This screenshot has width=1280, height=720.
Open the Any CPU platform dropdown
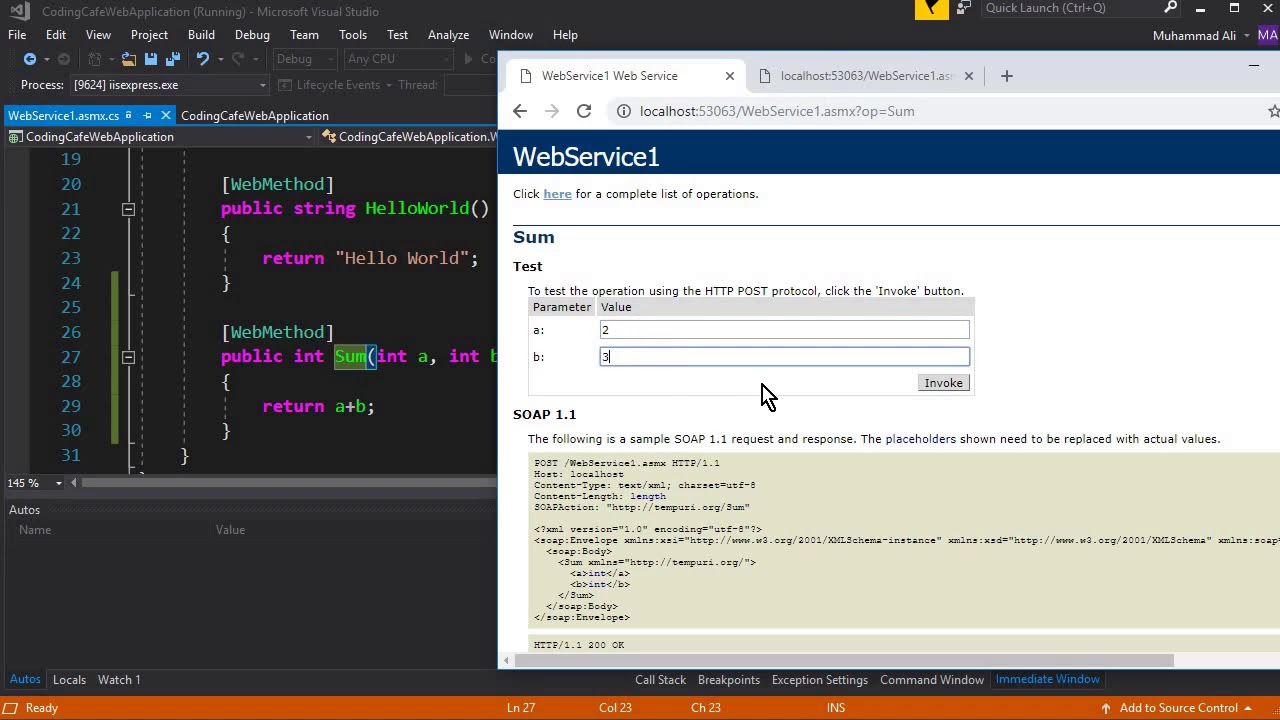[x=444, y=60]
